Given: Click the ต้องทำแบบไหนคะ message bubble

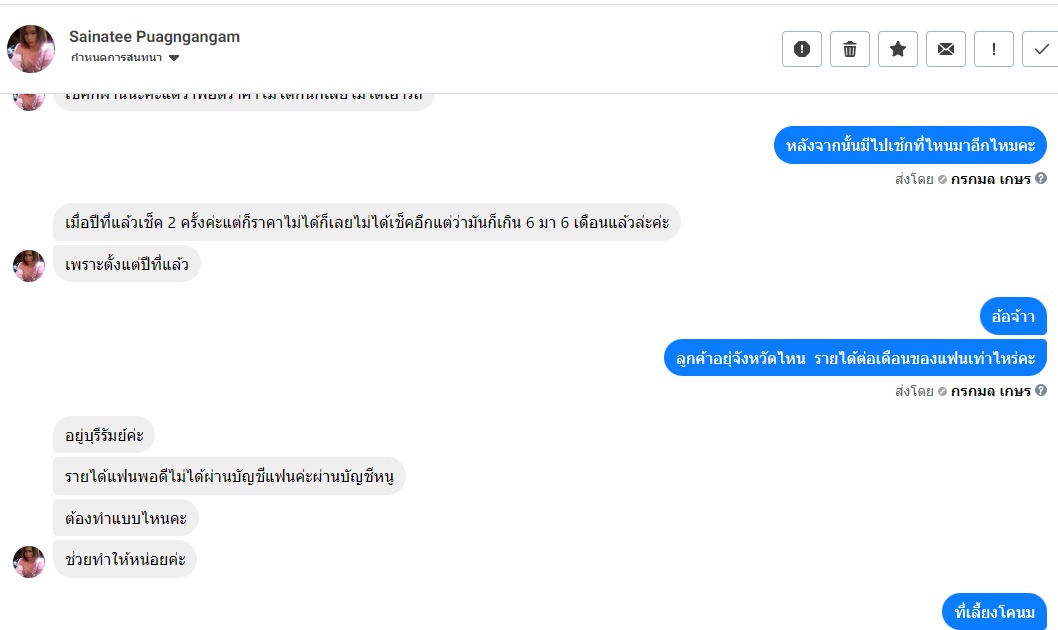Looking at the screenshot, I should click(125, 518).
